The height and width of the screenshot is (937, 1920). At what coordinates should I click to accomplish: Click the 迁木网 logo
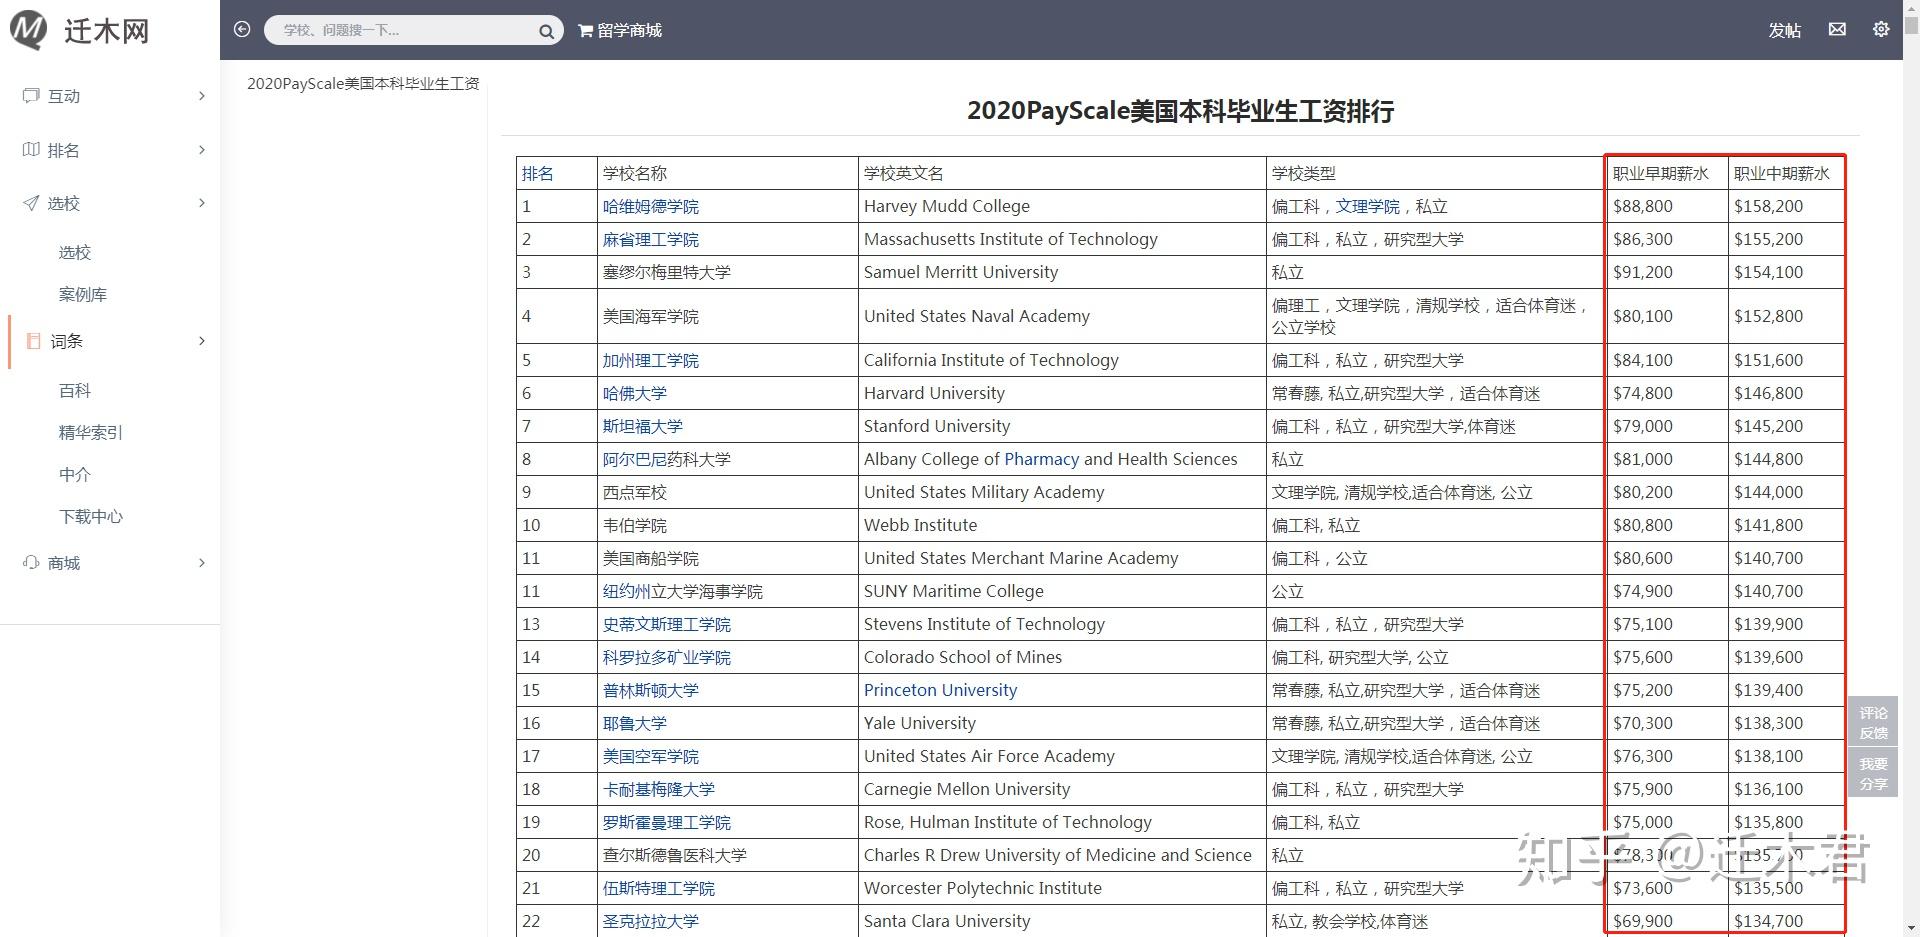pyautogui.click(x=80, y=30)
